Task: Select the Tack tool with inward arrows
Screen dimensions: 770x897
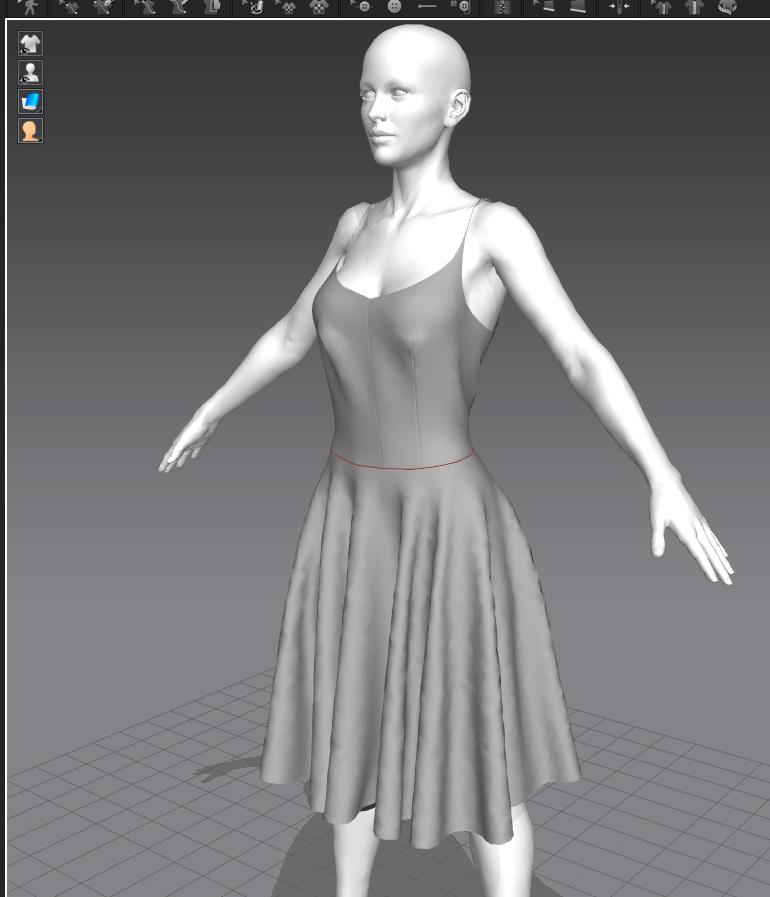Action: coord(619,6)
